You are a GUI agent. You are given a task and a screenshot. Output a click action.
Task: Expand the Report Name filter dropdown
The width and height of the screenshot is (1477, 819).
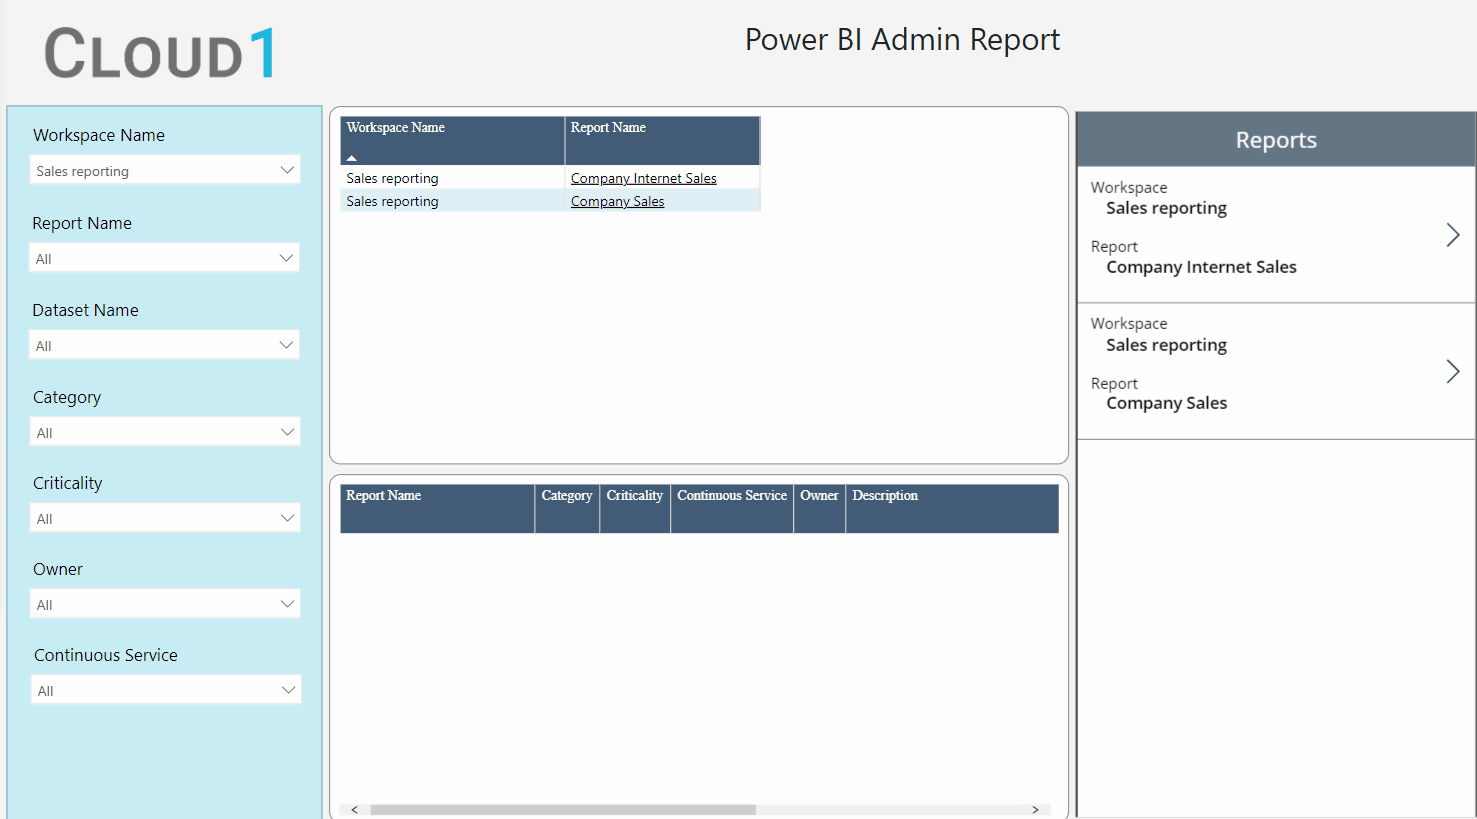pyautogui.click(x=165, y=258)
